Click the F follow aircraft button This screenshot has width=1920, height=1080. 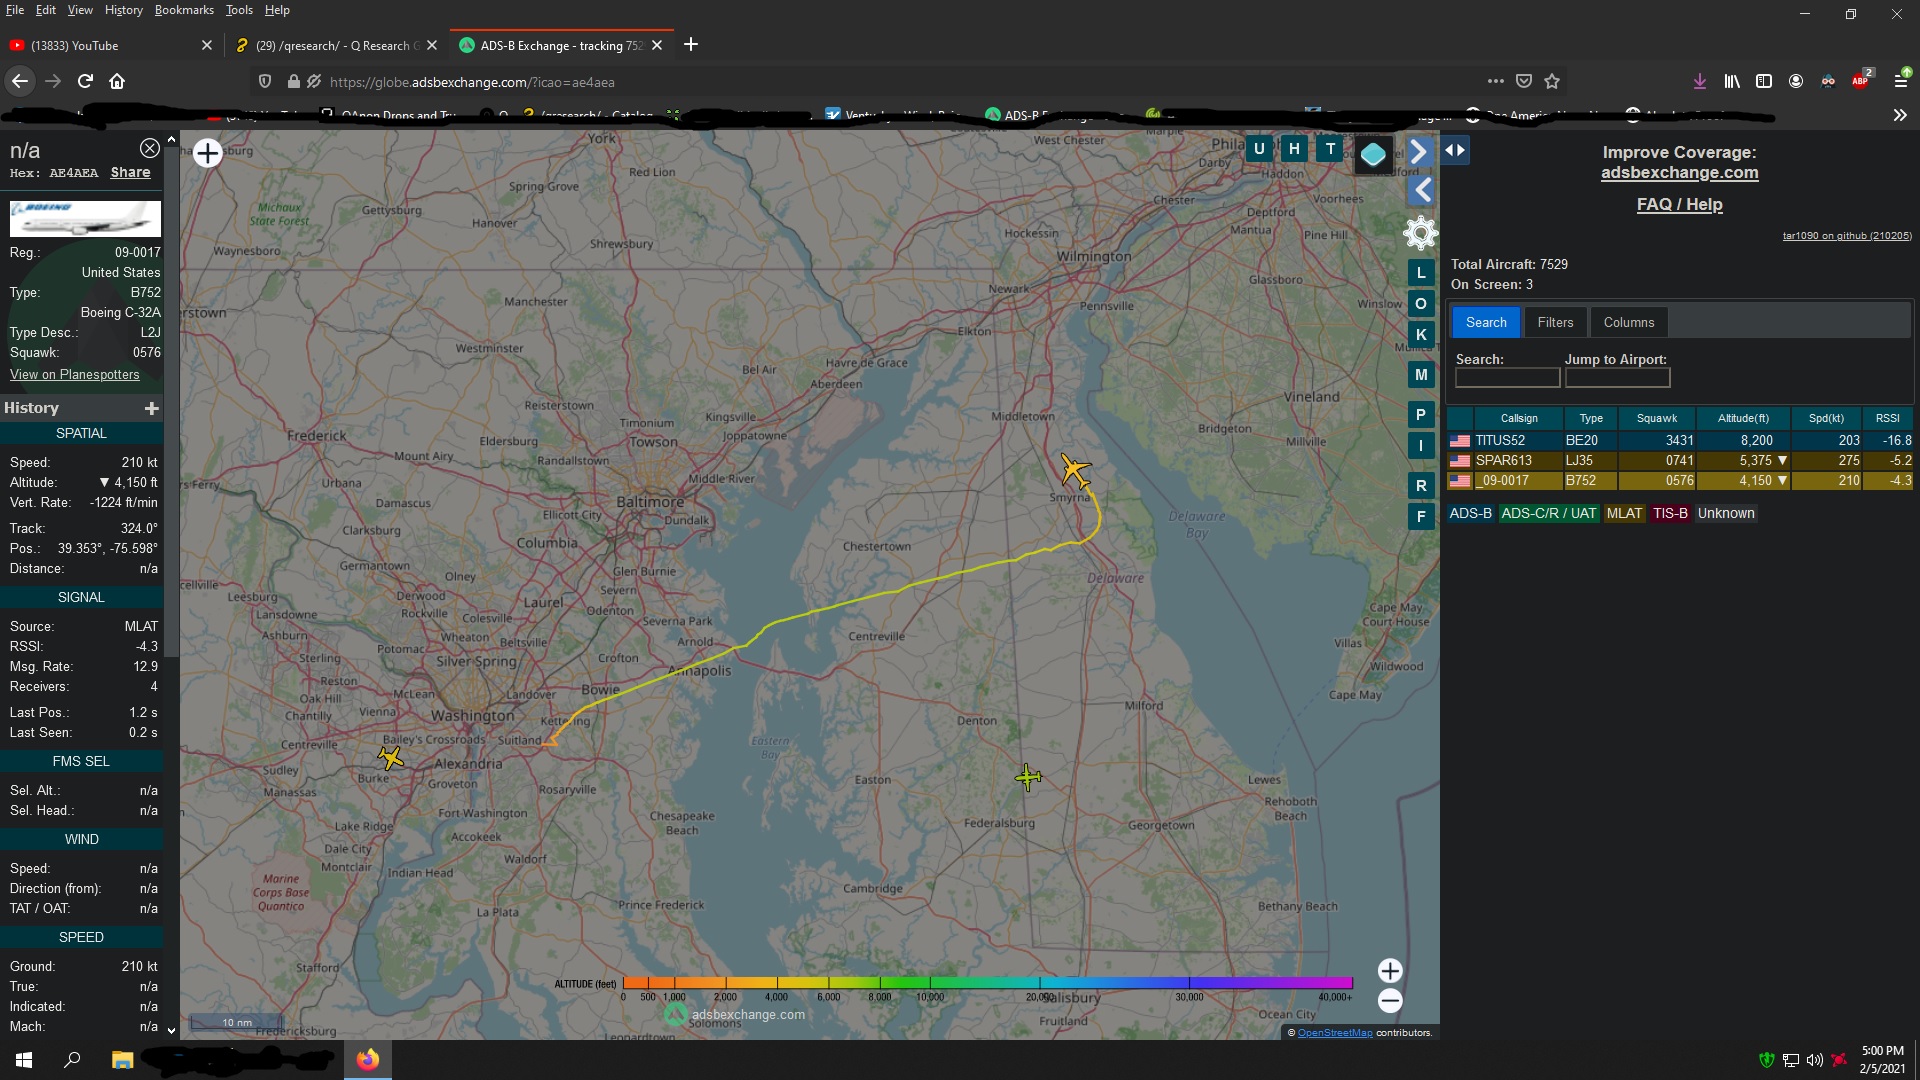click(x=1421, y=516)
